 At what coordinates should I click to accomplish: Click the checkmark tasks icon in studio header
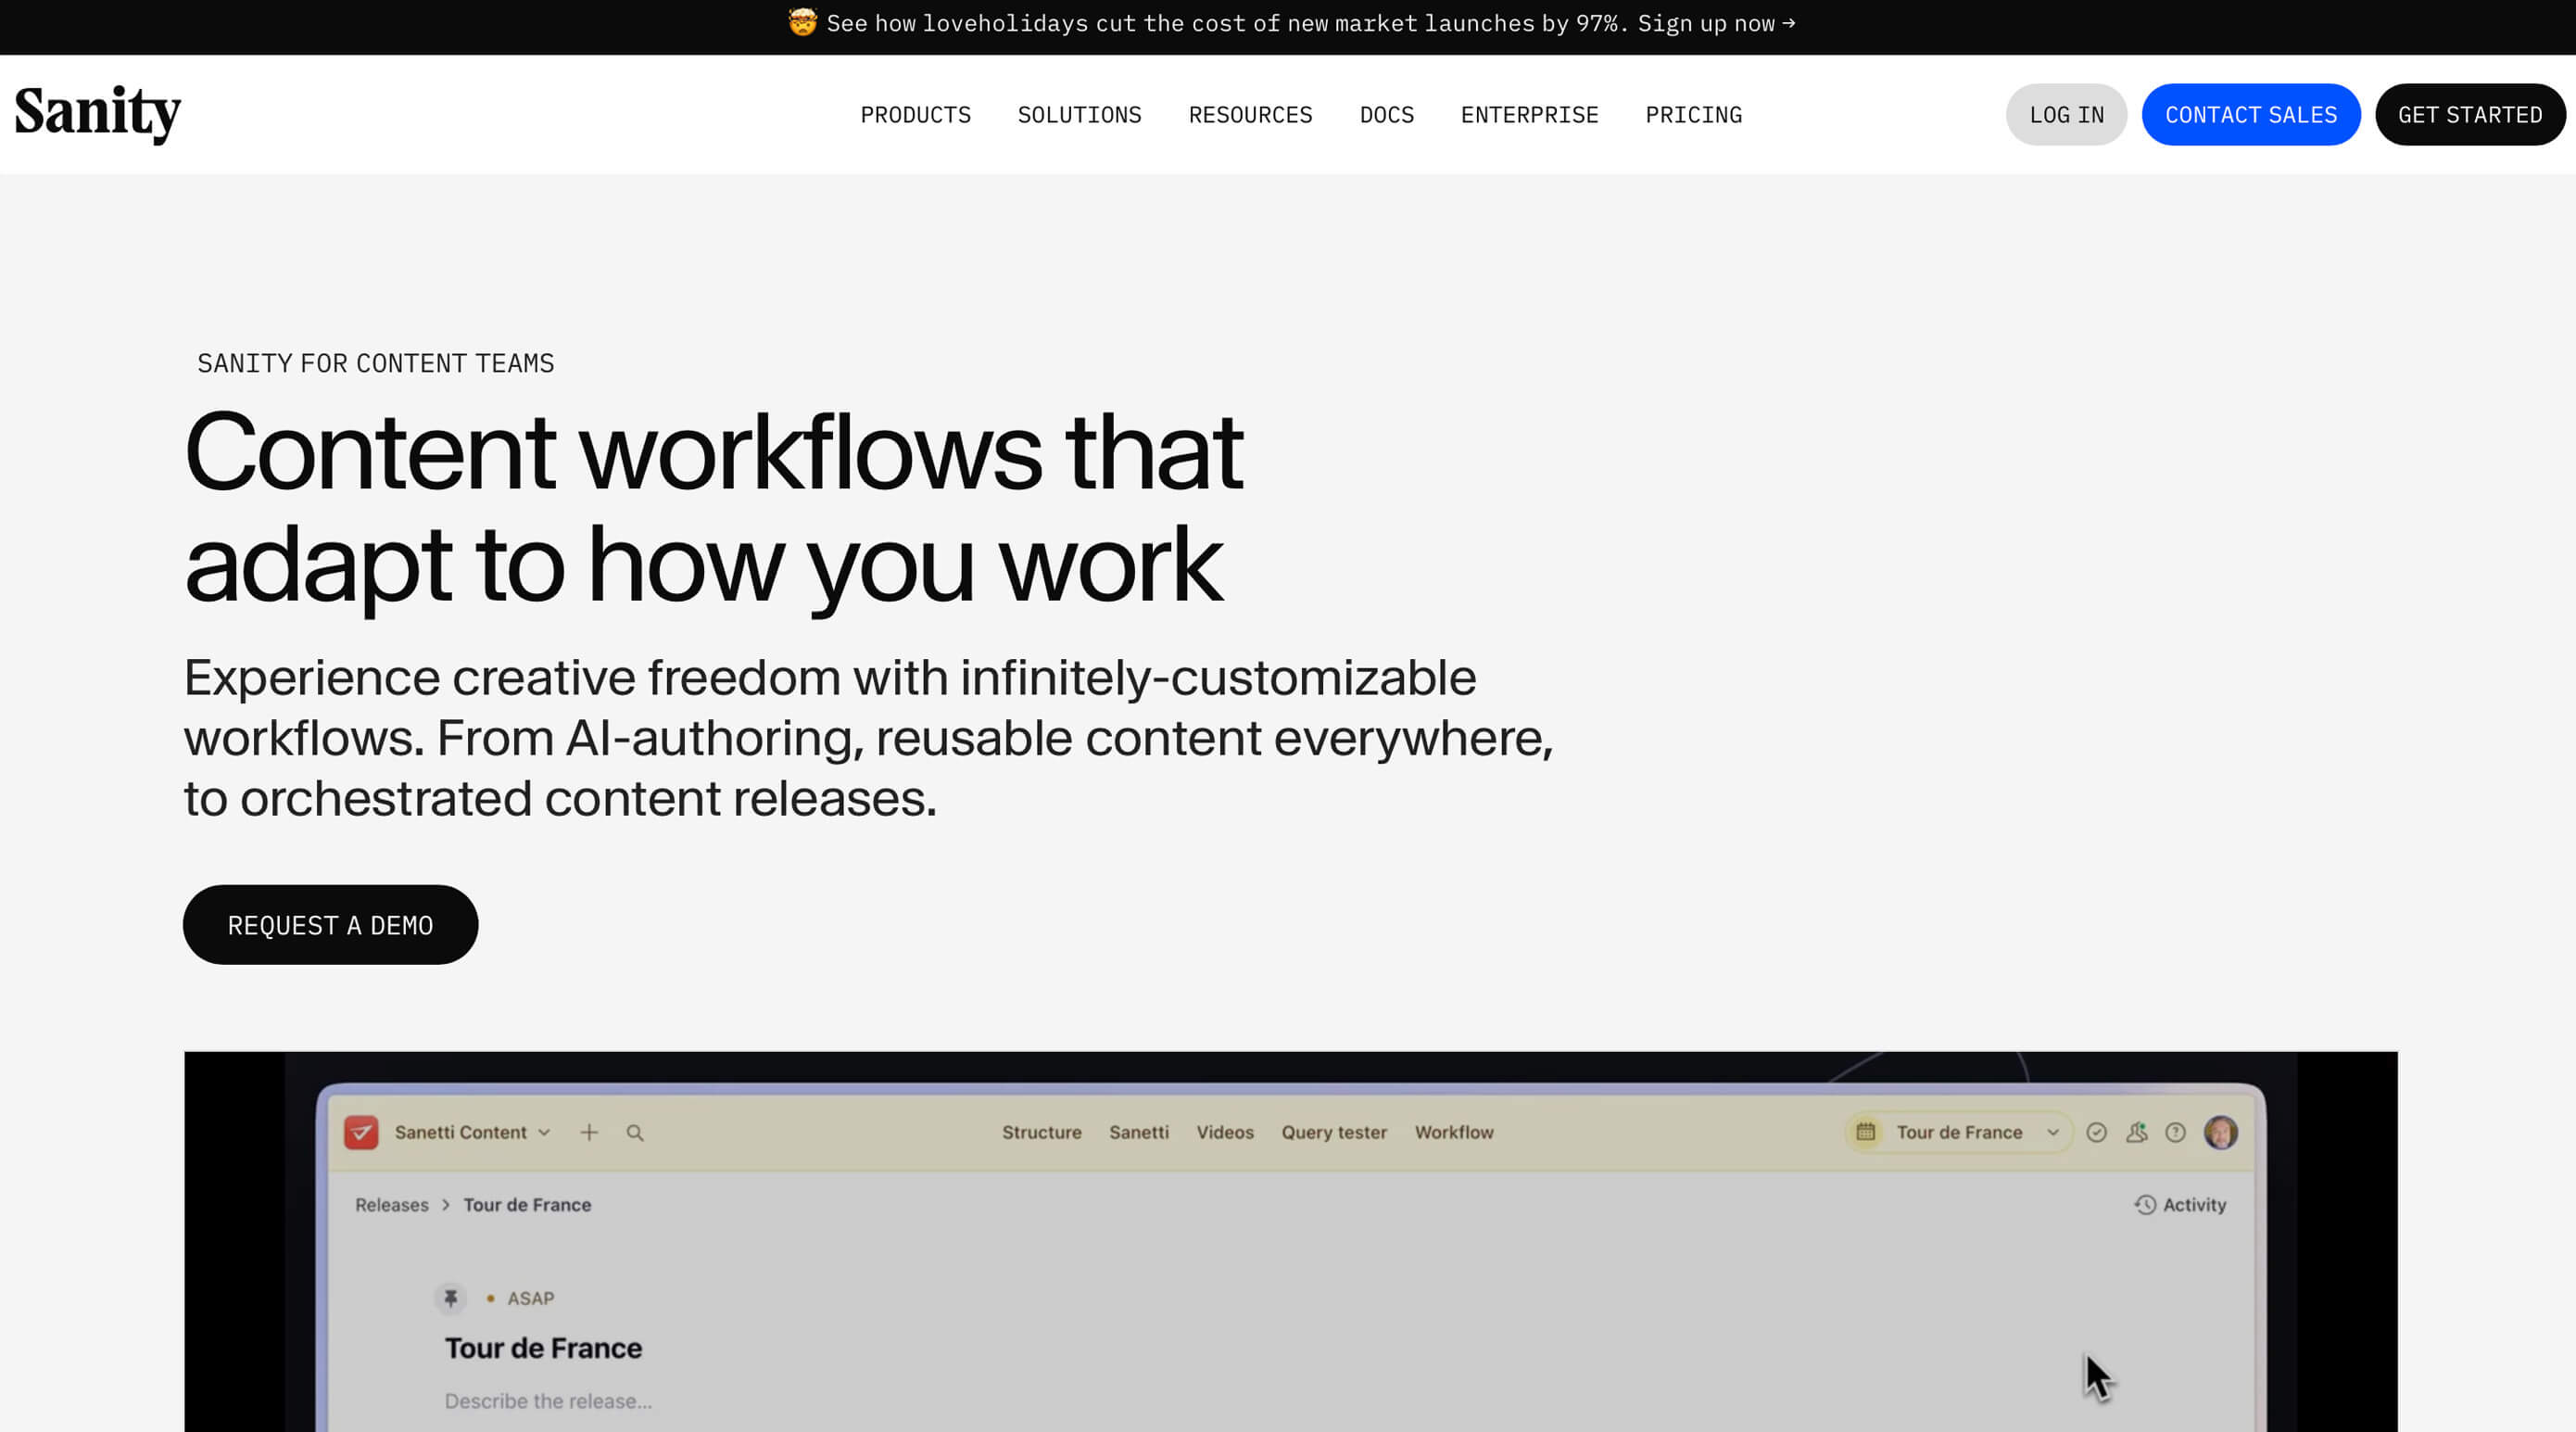2097,1132
